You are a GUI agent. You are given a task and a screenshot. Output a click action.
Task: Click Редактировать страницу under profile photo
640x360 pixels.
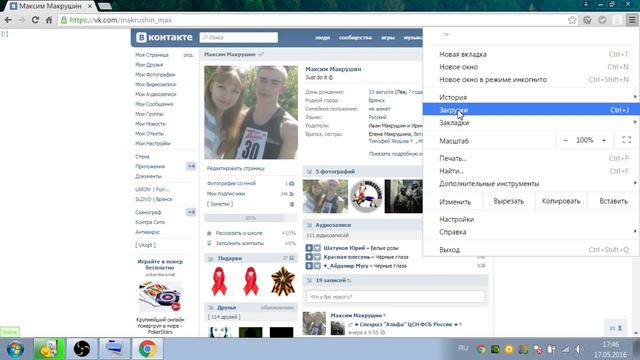pos(236,168)
